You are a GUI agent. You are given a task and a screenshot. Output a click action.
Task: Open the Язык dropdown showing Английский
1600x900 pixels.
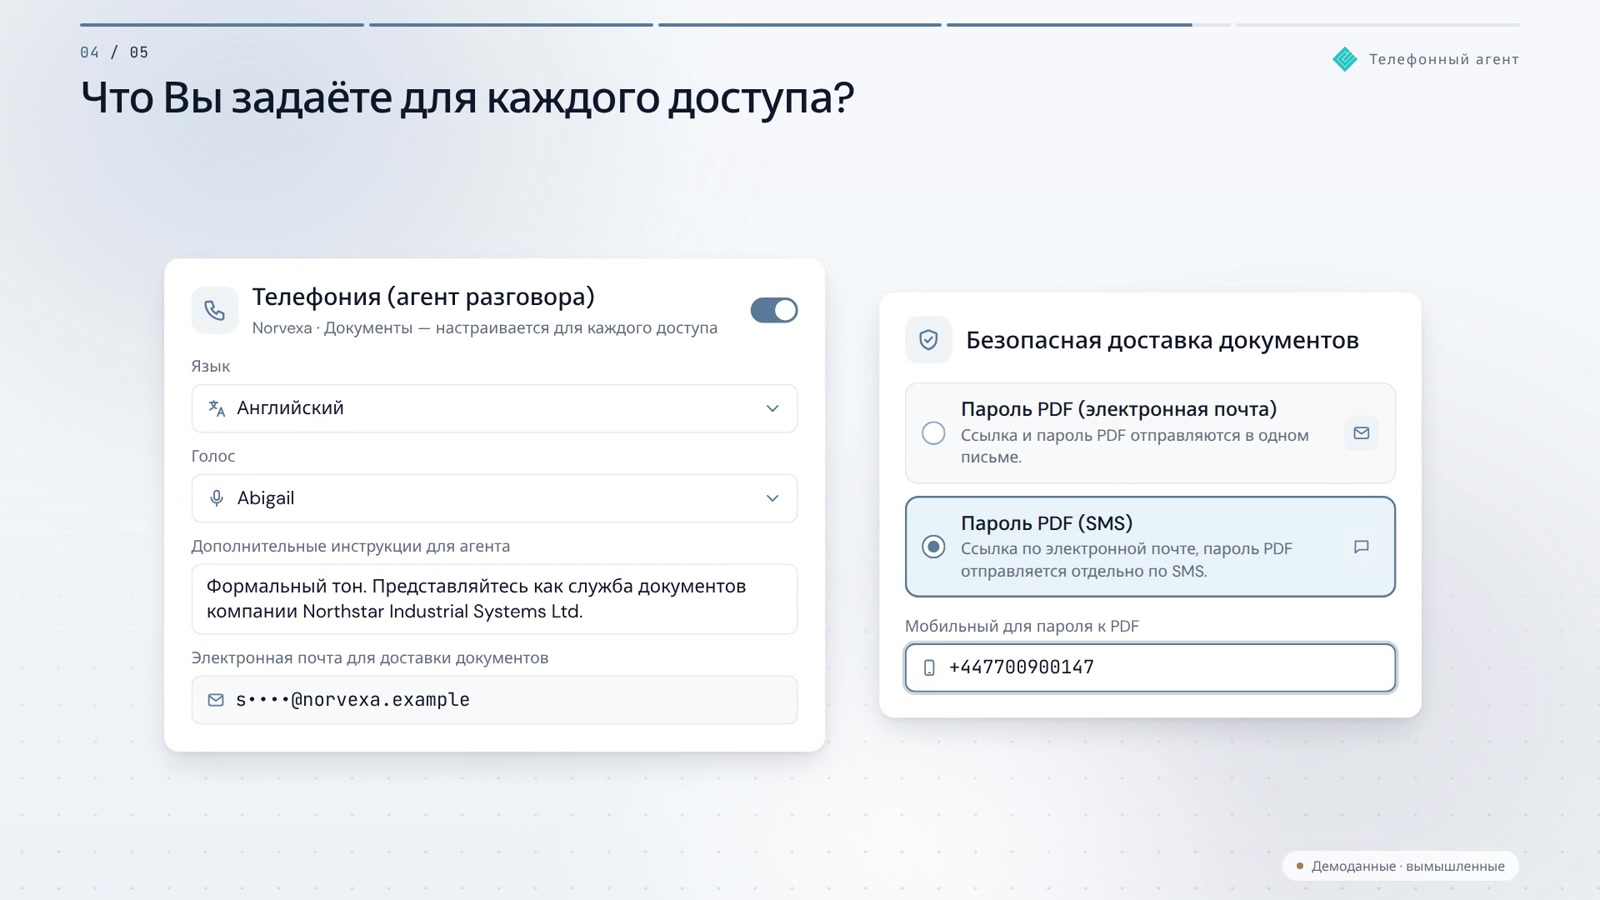(494, 408)
